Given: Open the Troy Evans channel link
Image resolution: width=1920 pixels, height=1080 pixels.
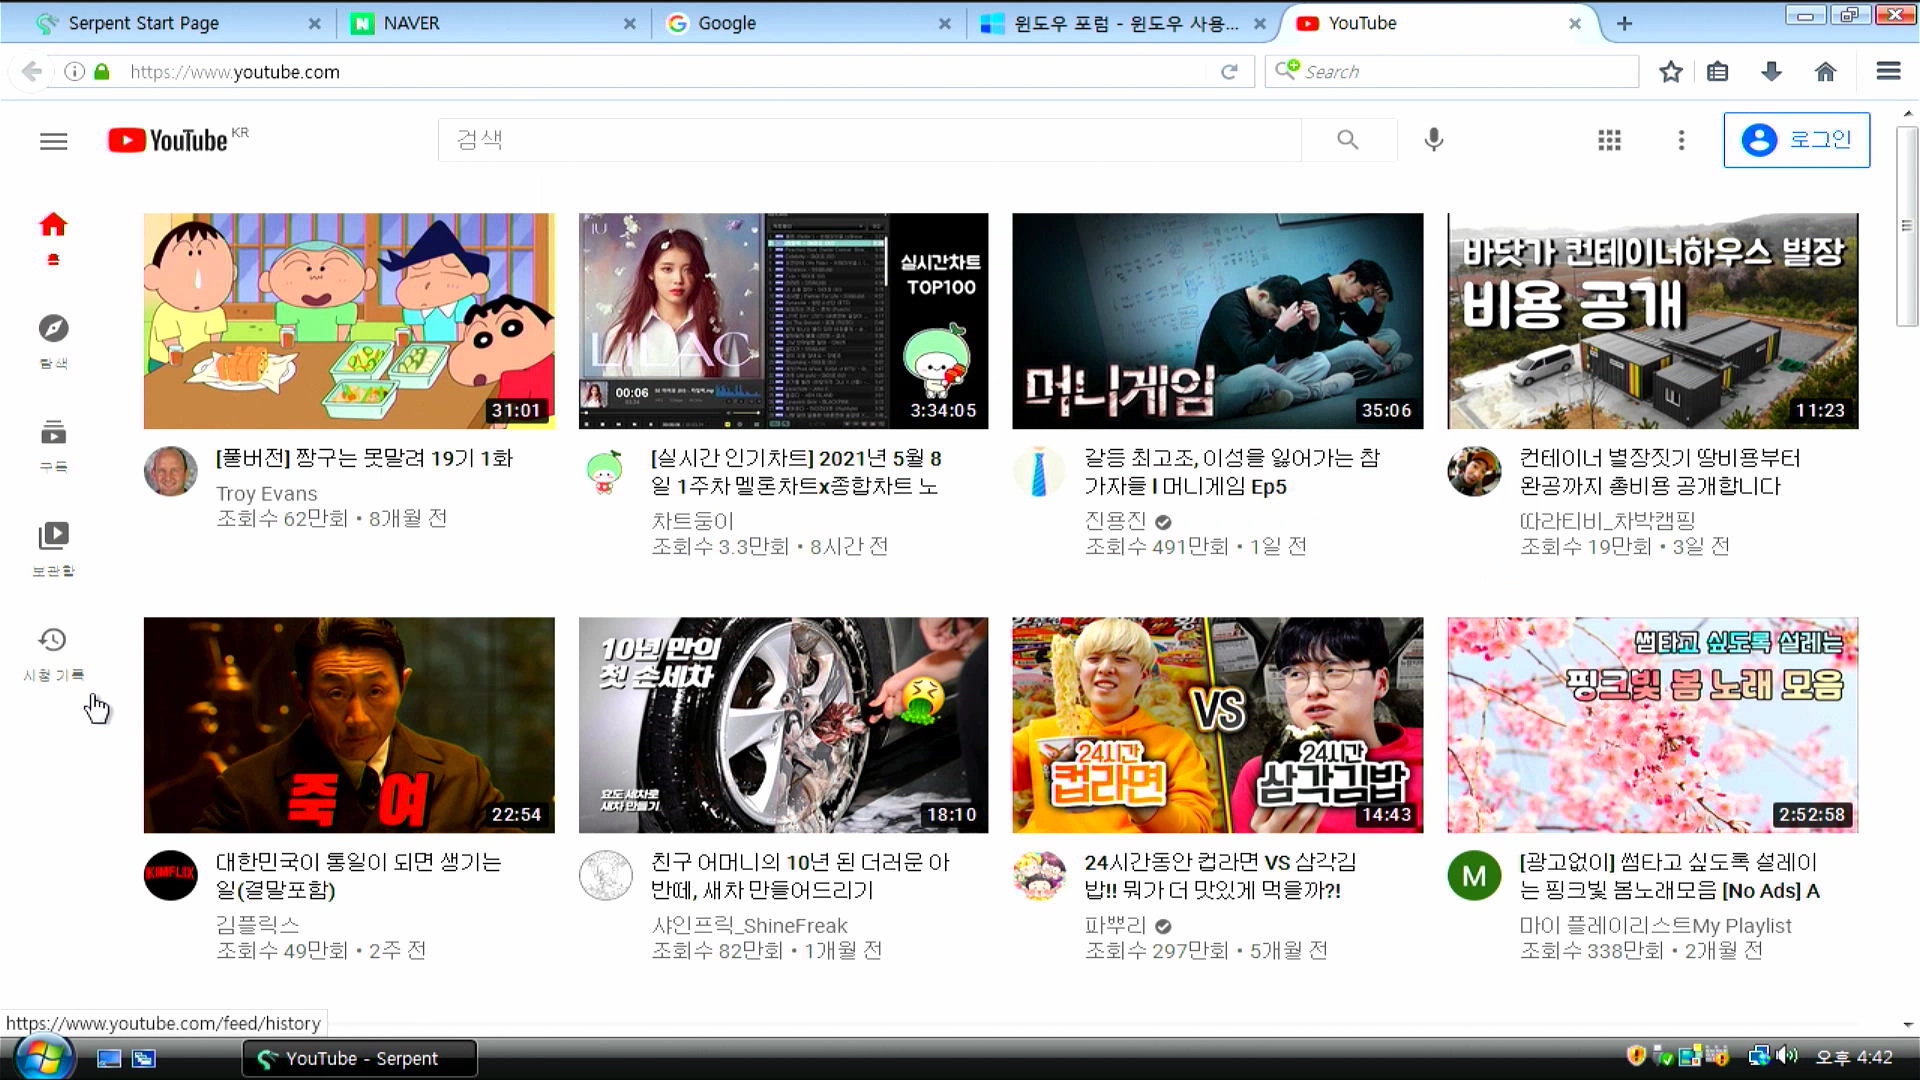Looking at the screenshot, I should (x=266, y=493).
